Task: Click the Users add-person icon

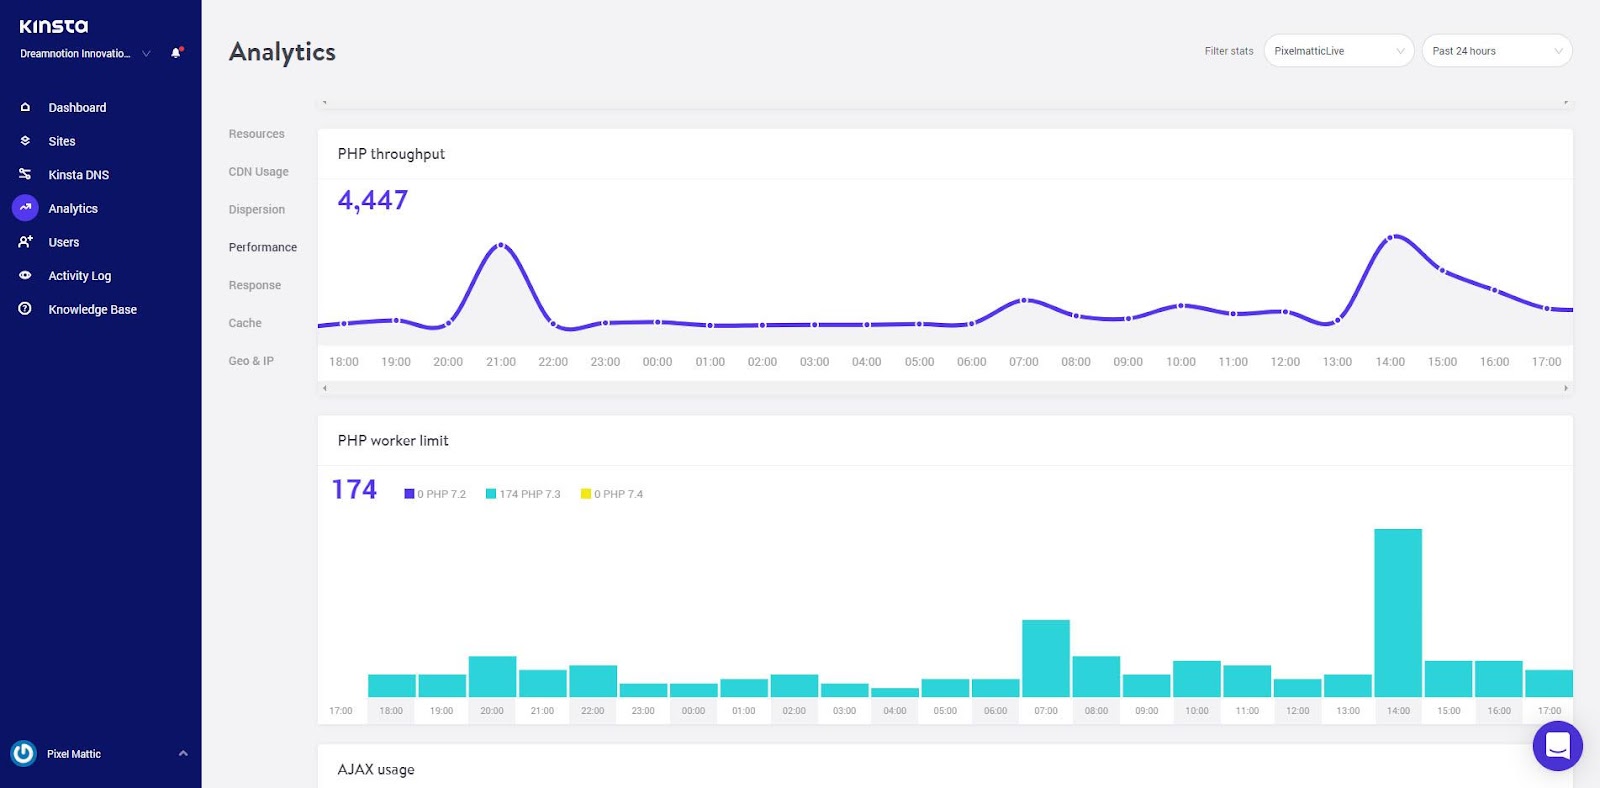Action: coord(25,242)
